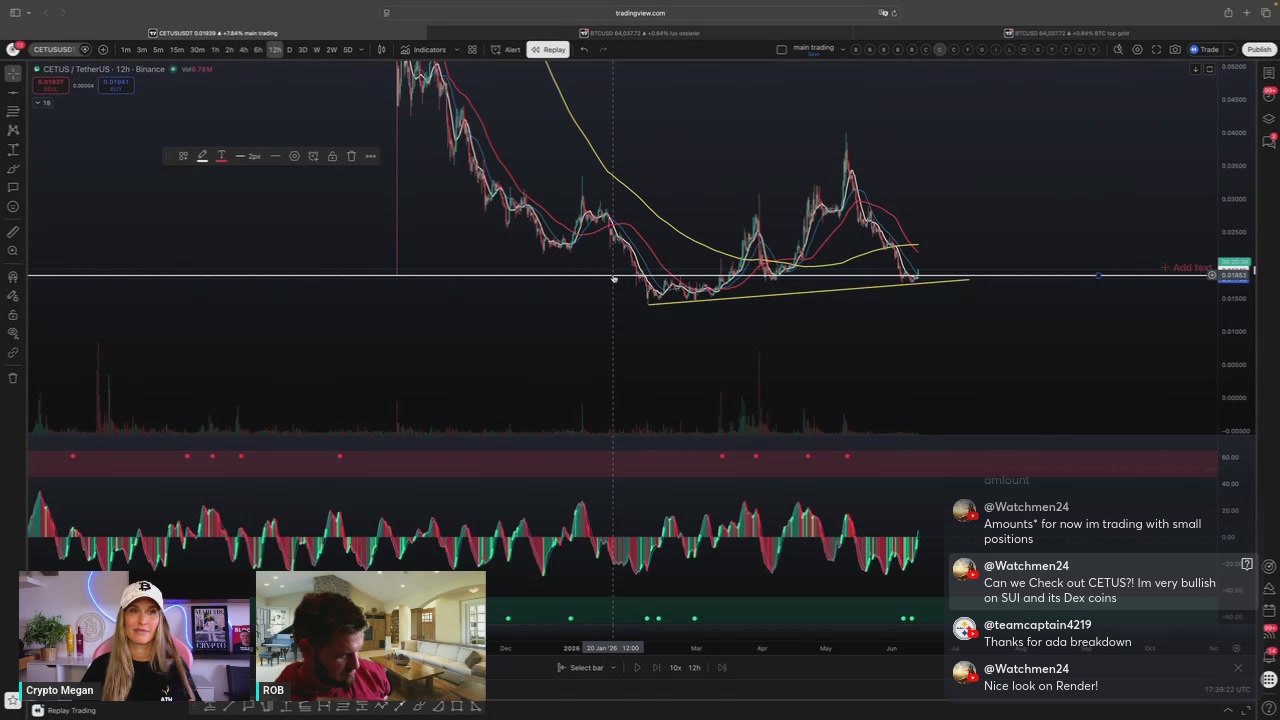
Task: Open quick search icon in top toolbar
Action: (x=1118, y=49)
